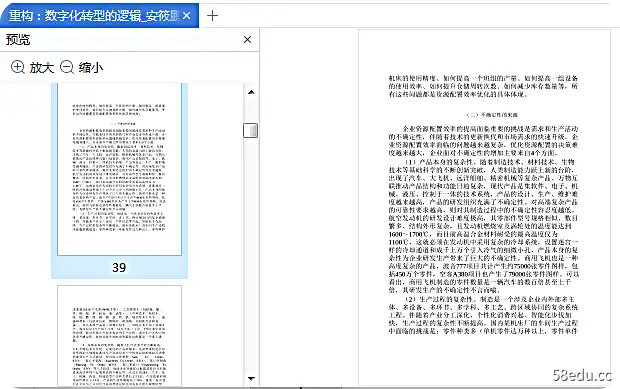Select the page 39 thumbnail

(119, 169)
